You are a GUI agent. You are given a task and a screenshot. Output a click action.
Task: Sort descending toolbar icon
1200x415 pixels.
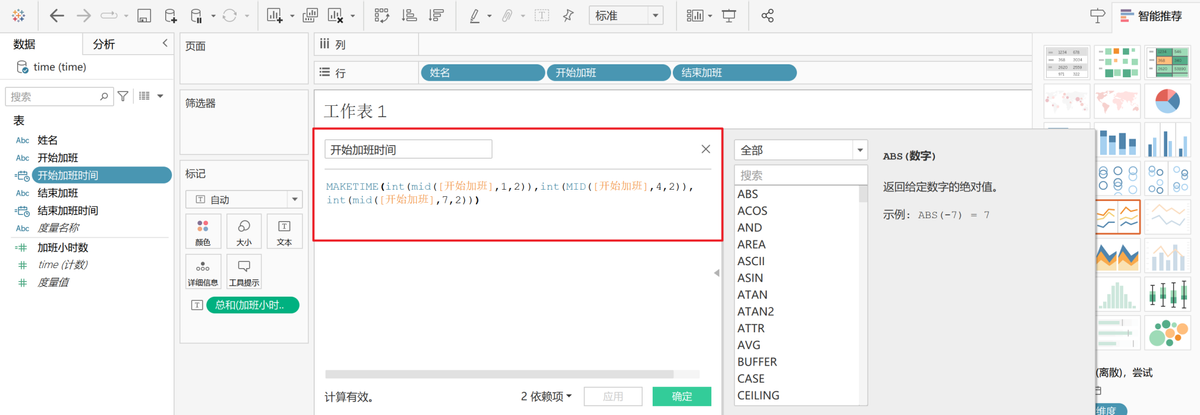pos(436,16)
